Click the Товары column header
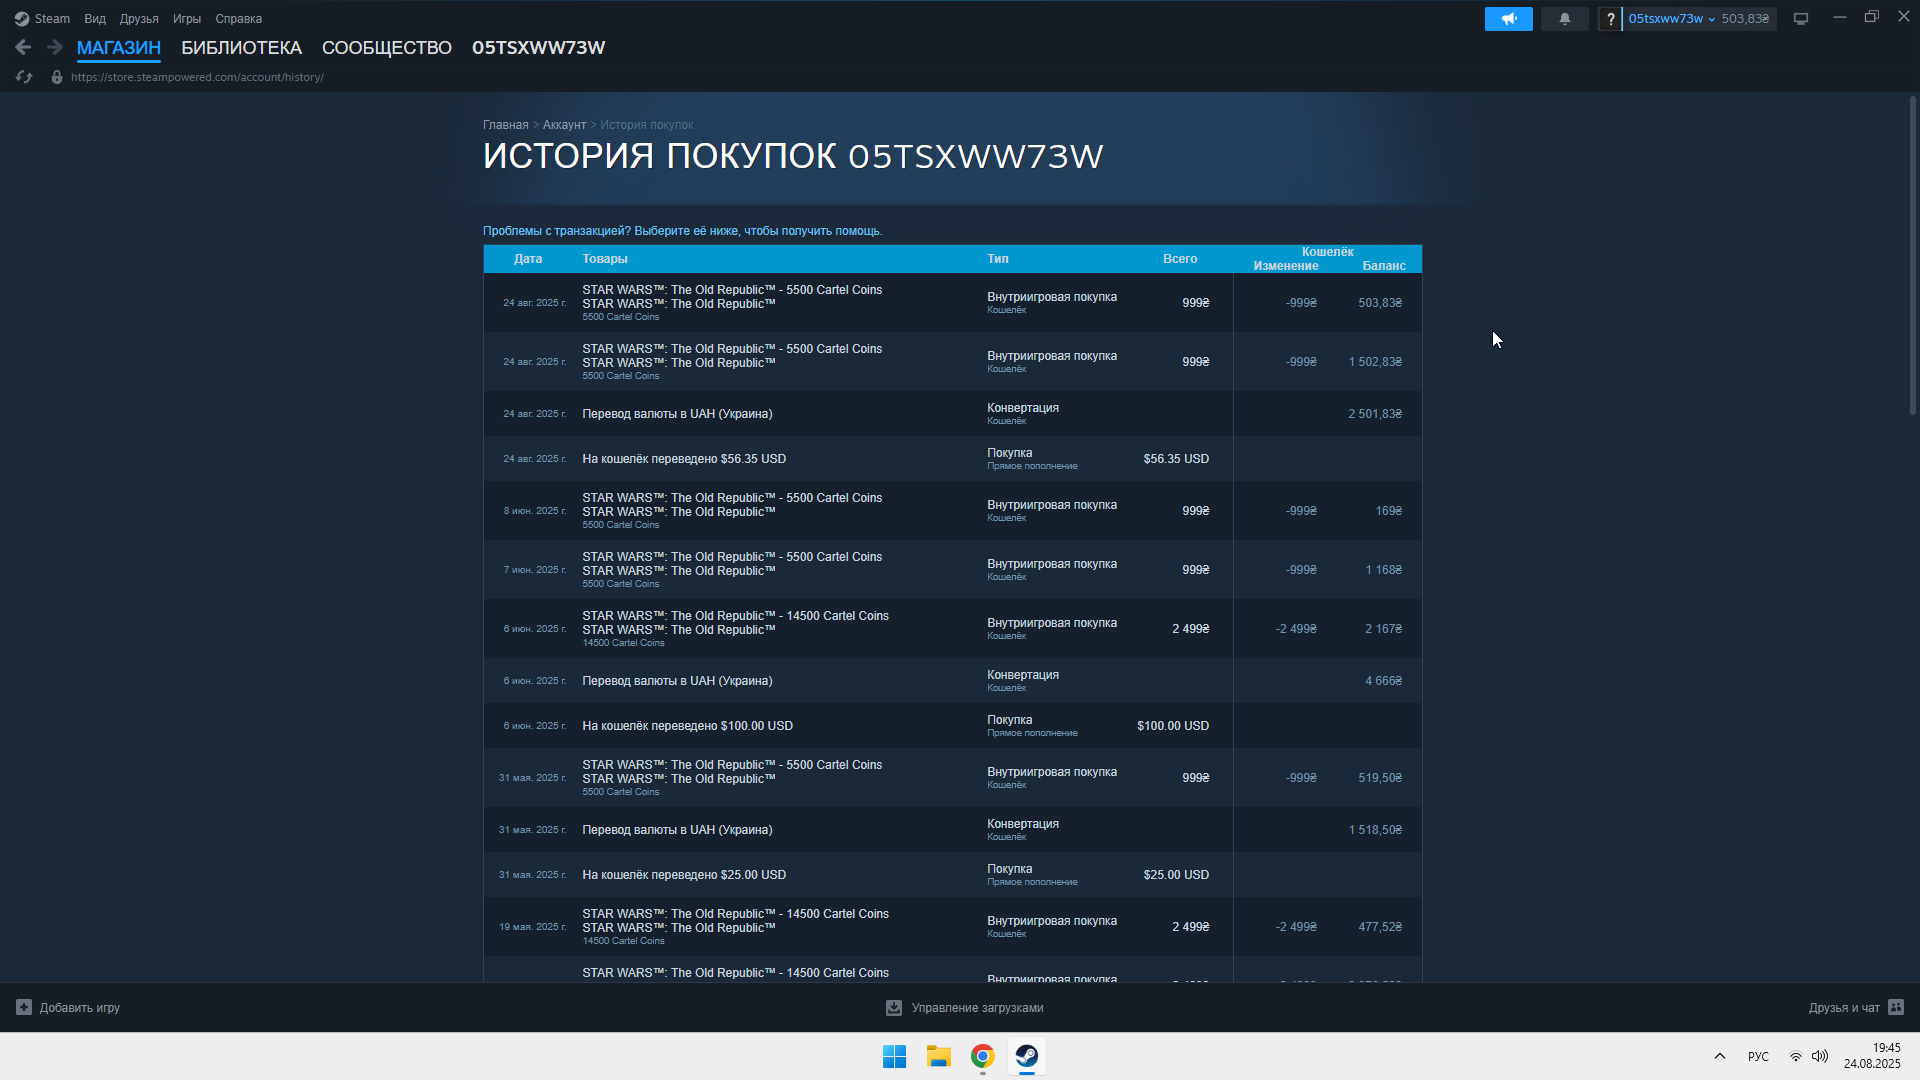Image resolution: width=1920 pixels, height=1080 pixels. (x=605, y=259)
